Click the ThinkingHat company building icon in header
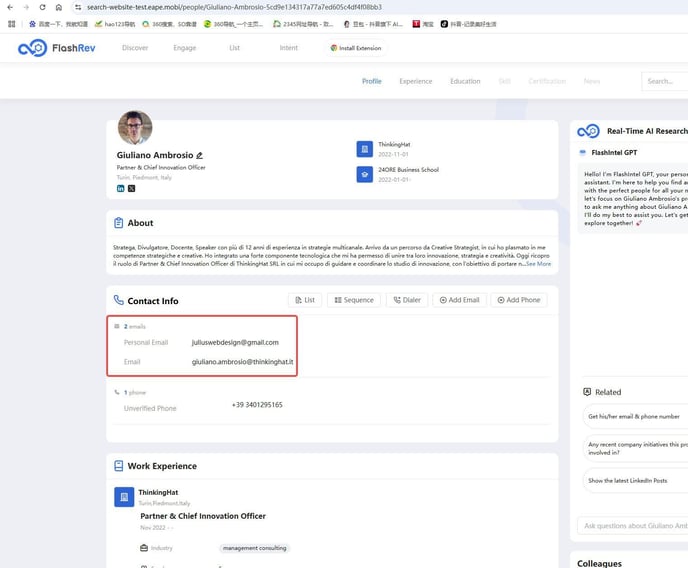This screenshot has width=688, height=568. coord(365,149)
